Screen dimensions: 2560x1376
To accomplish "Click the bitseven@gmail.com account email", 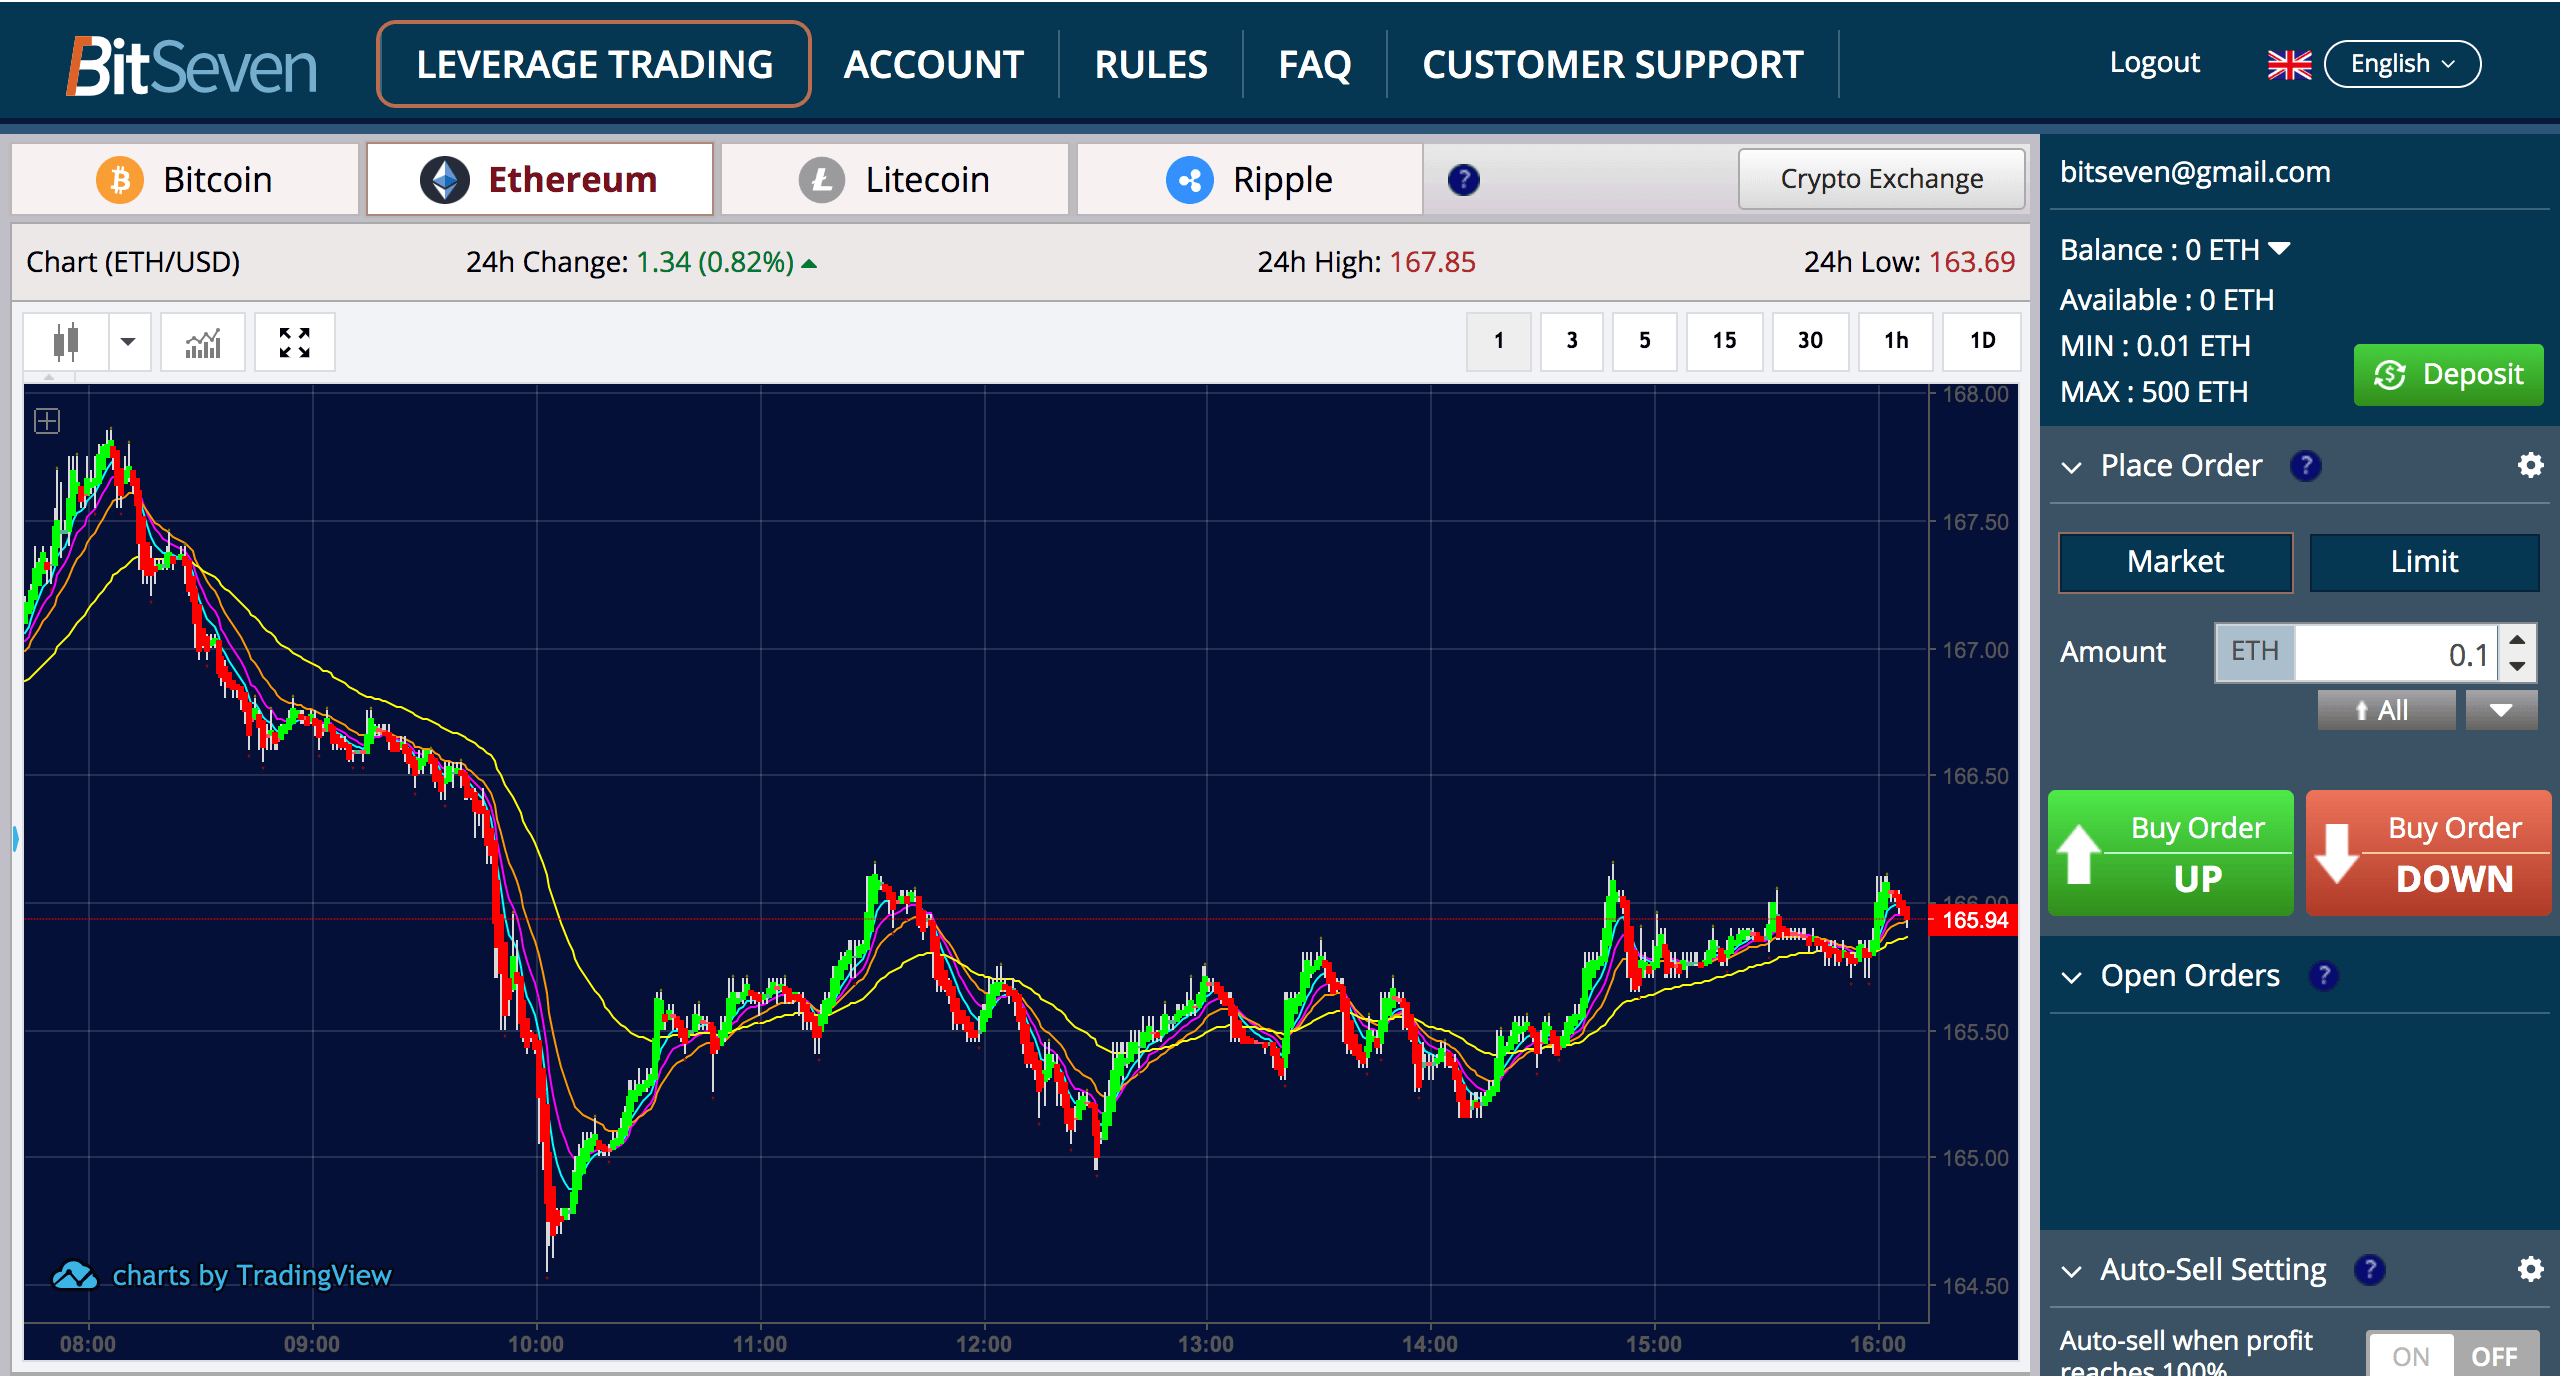I will coord(2195,172).
